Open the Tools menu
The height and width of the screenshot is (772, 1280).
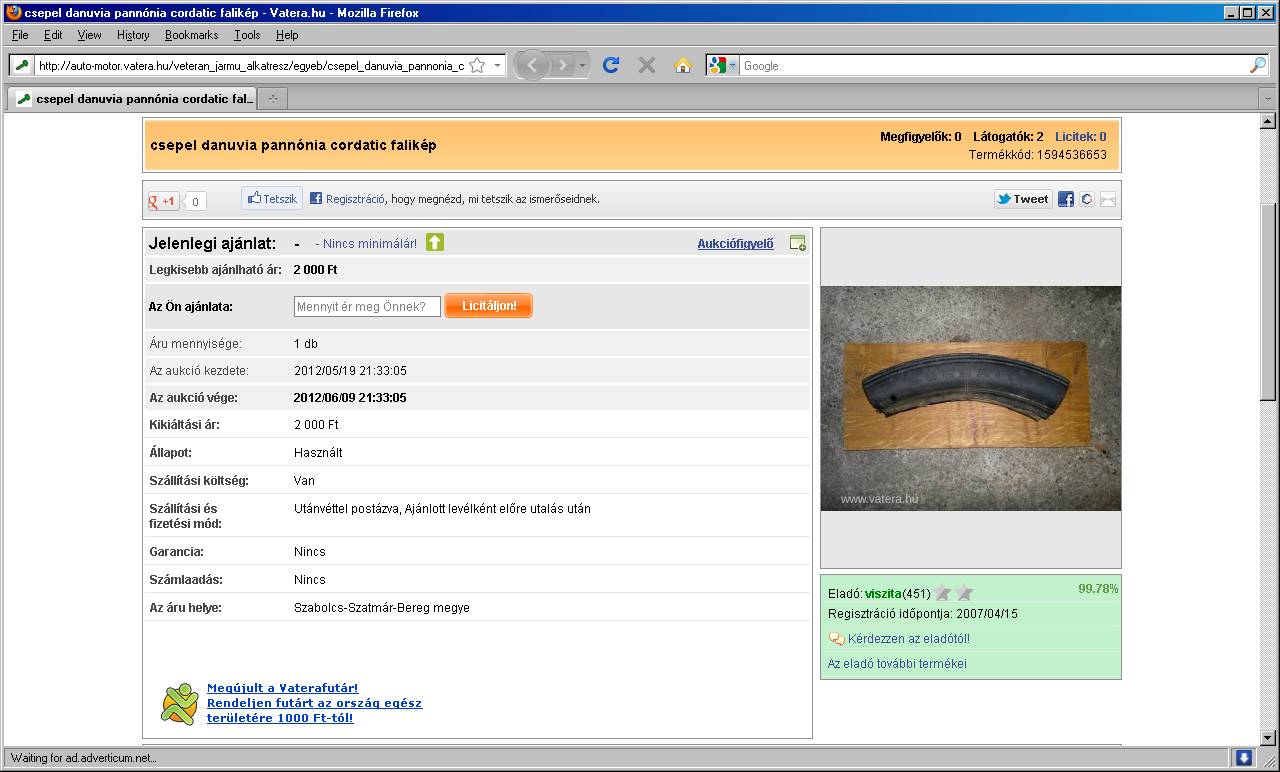click(247, 35)
